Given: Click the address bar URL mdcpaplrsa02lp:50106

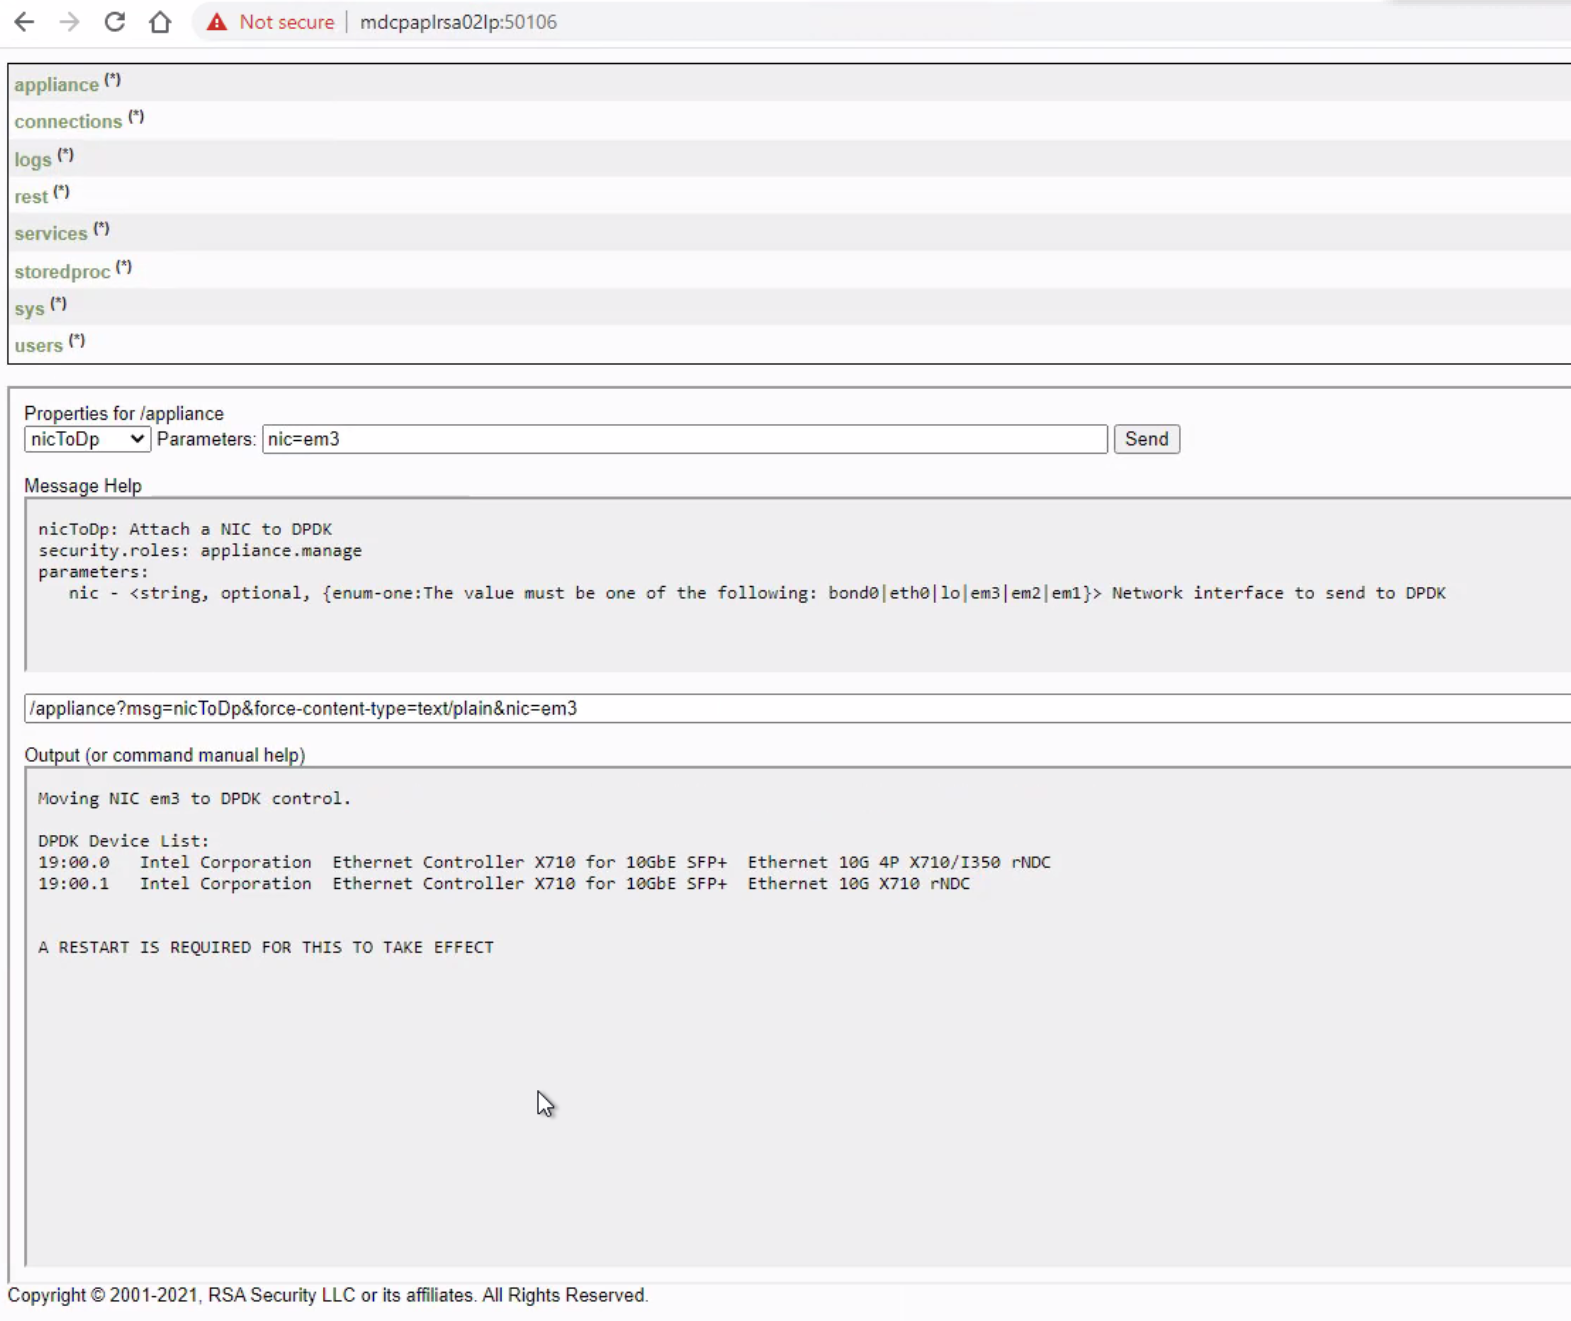Looking at the screenshot, I should pos(458,22).
